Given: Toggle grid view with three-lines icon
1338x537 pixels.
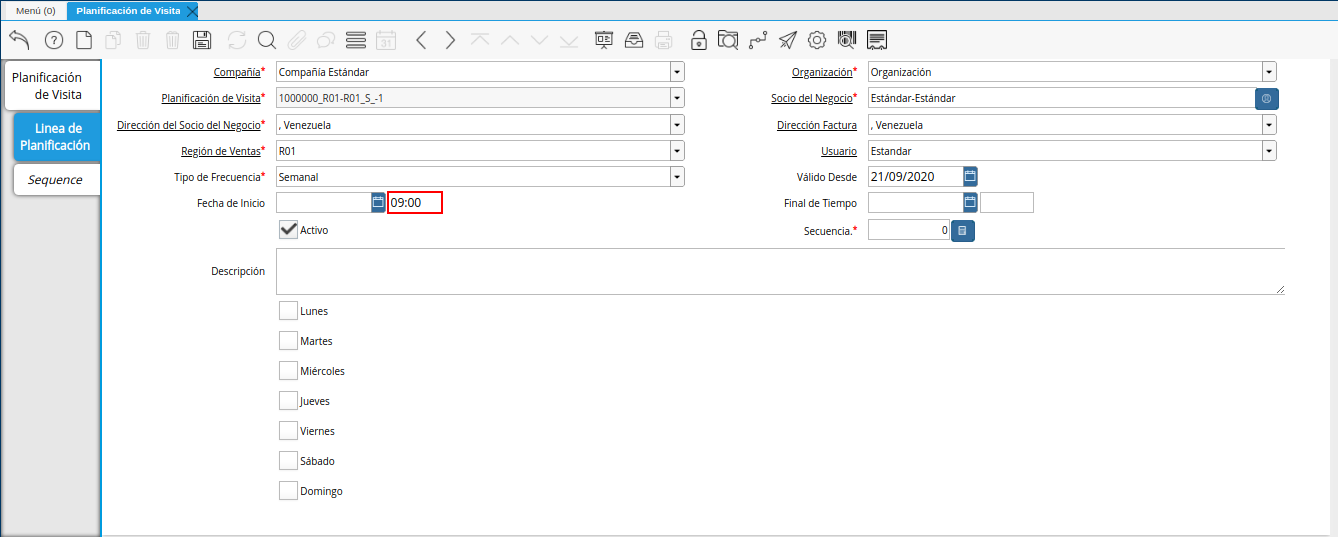Looking at the screenshot, I should 355,40.
